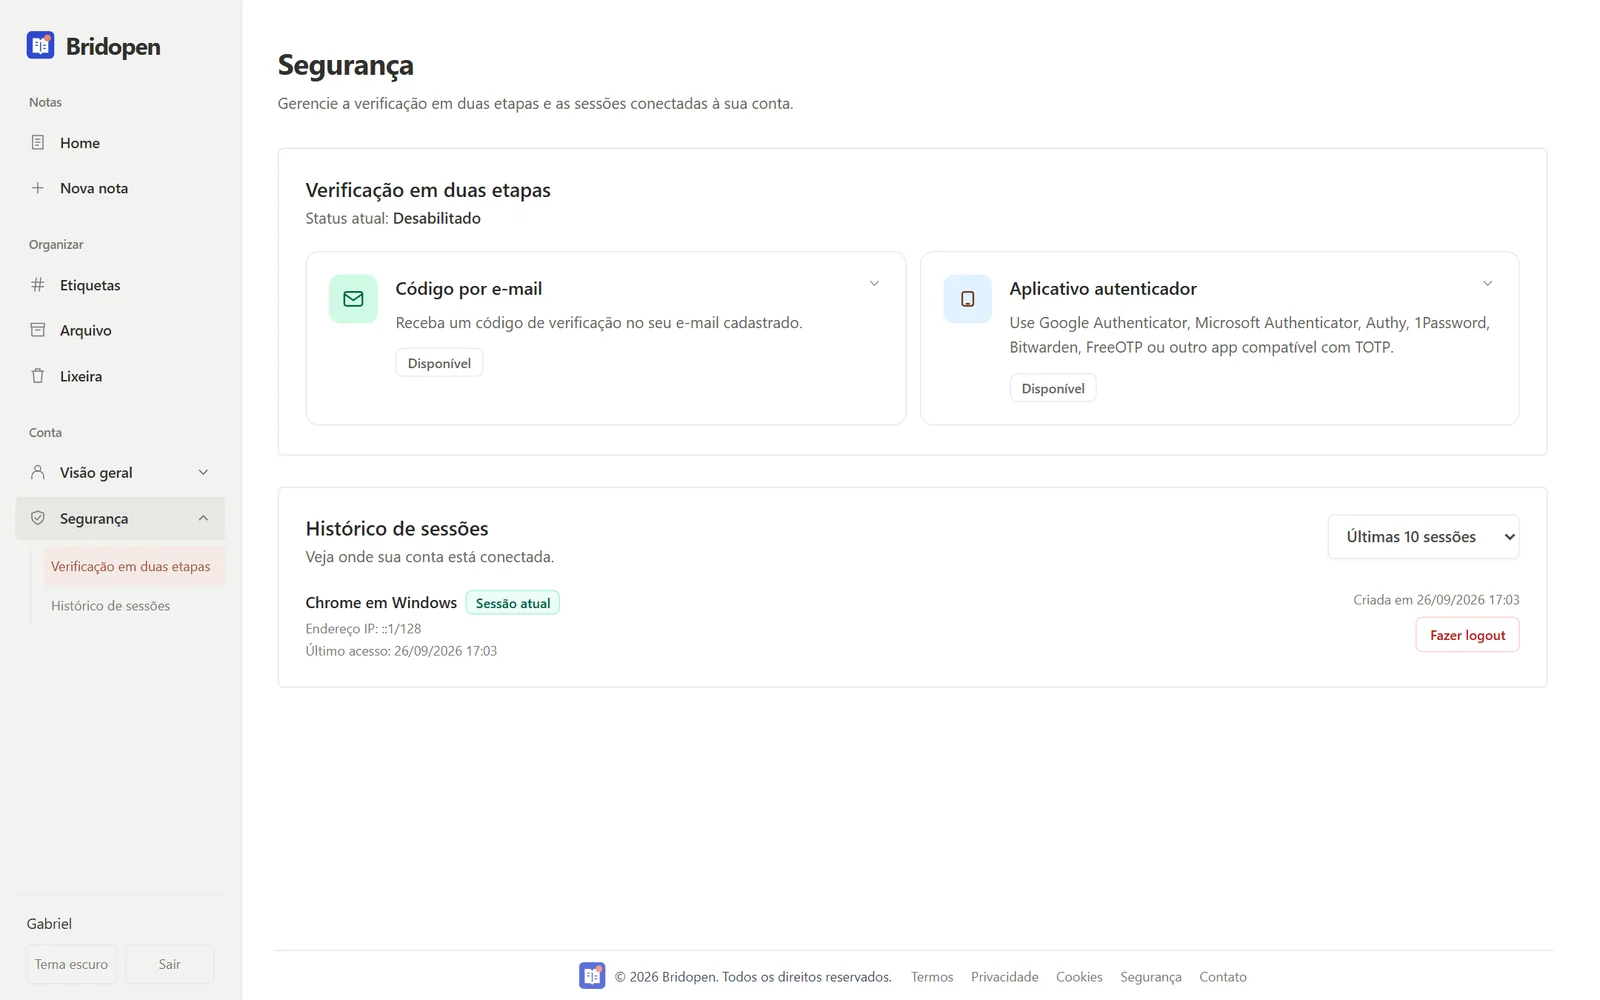Expand the Aplicativo autenticador card chevron
Image resolution: width=1600 pixels, height=1000 pixels.
click(x=1487, y=284)
